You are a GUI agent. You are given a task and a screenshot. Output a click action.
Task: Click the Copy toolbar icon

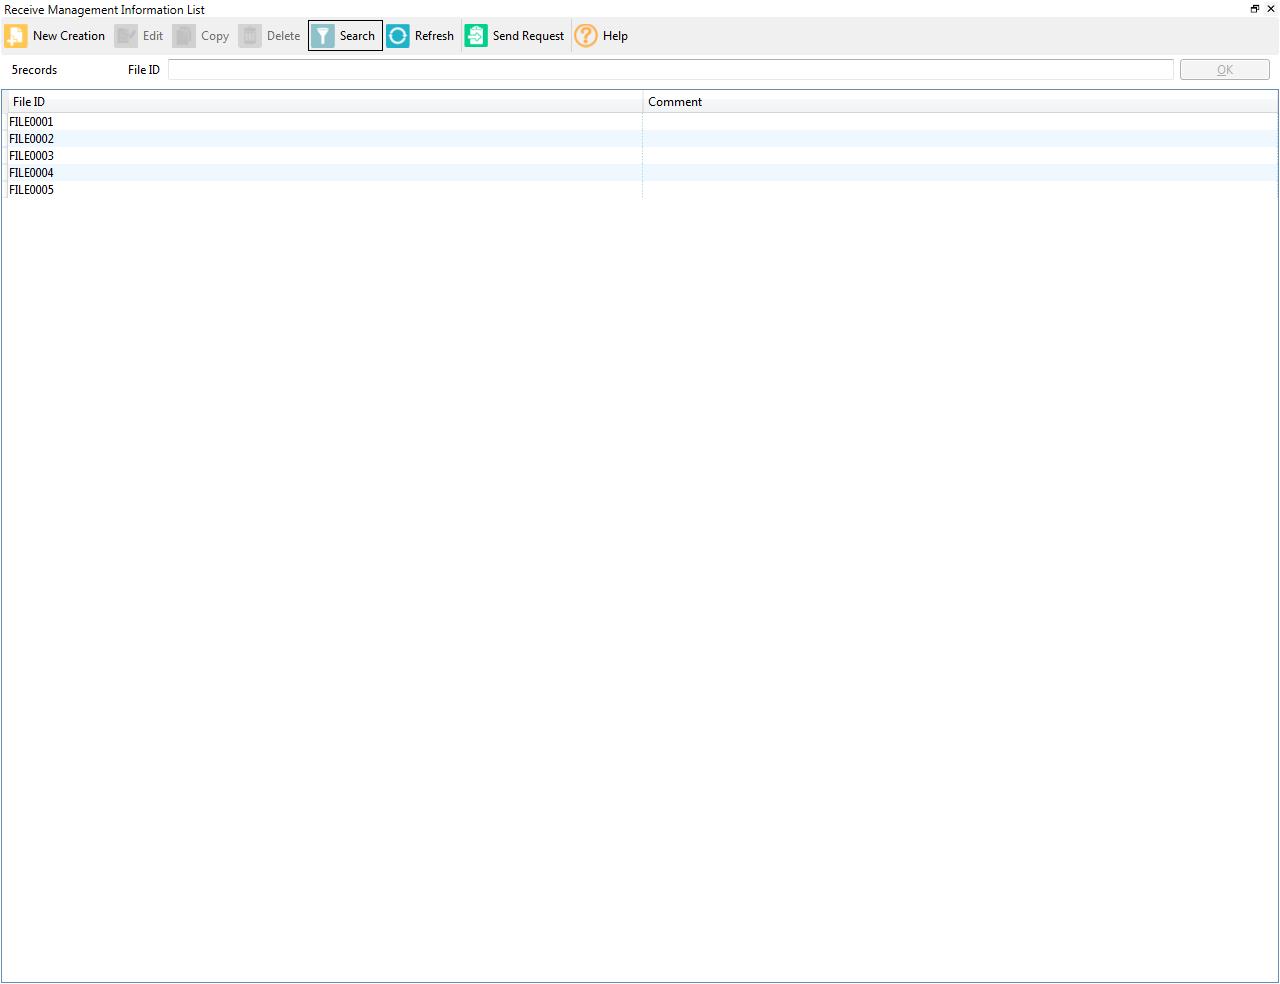184,36
